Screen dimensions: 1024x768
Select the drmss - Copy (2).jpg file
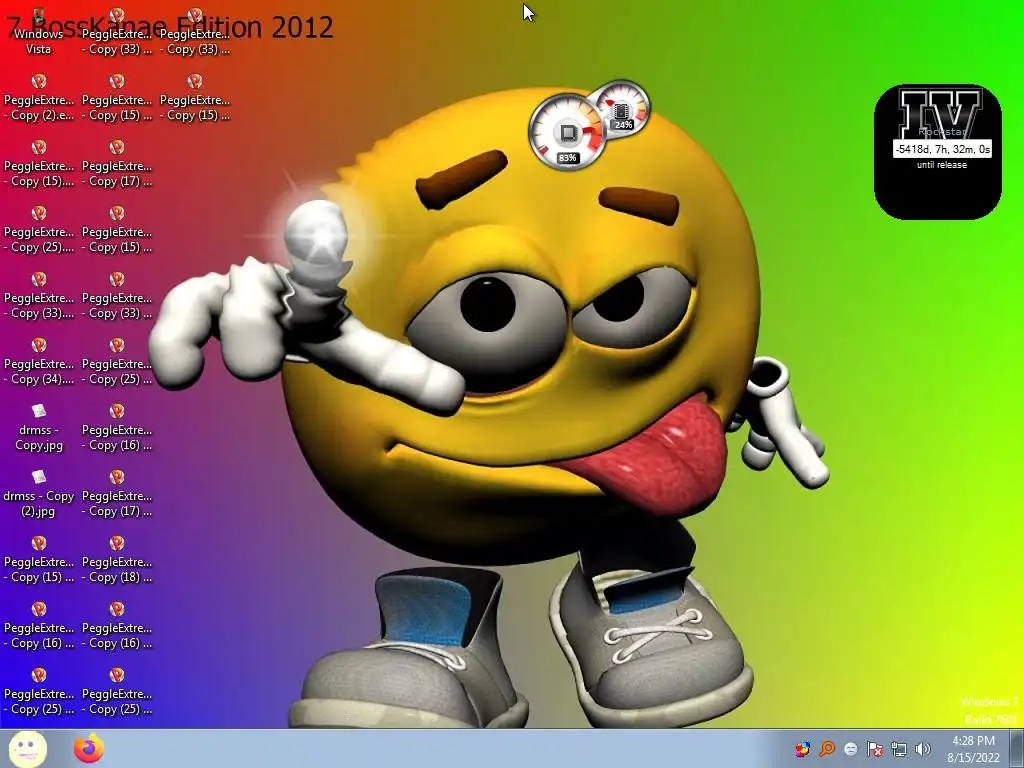[x=39, y=494]
